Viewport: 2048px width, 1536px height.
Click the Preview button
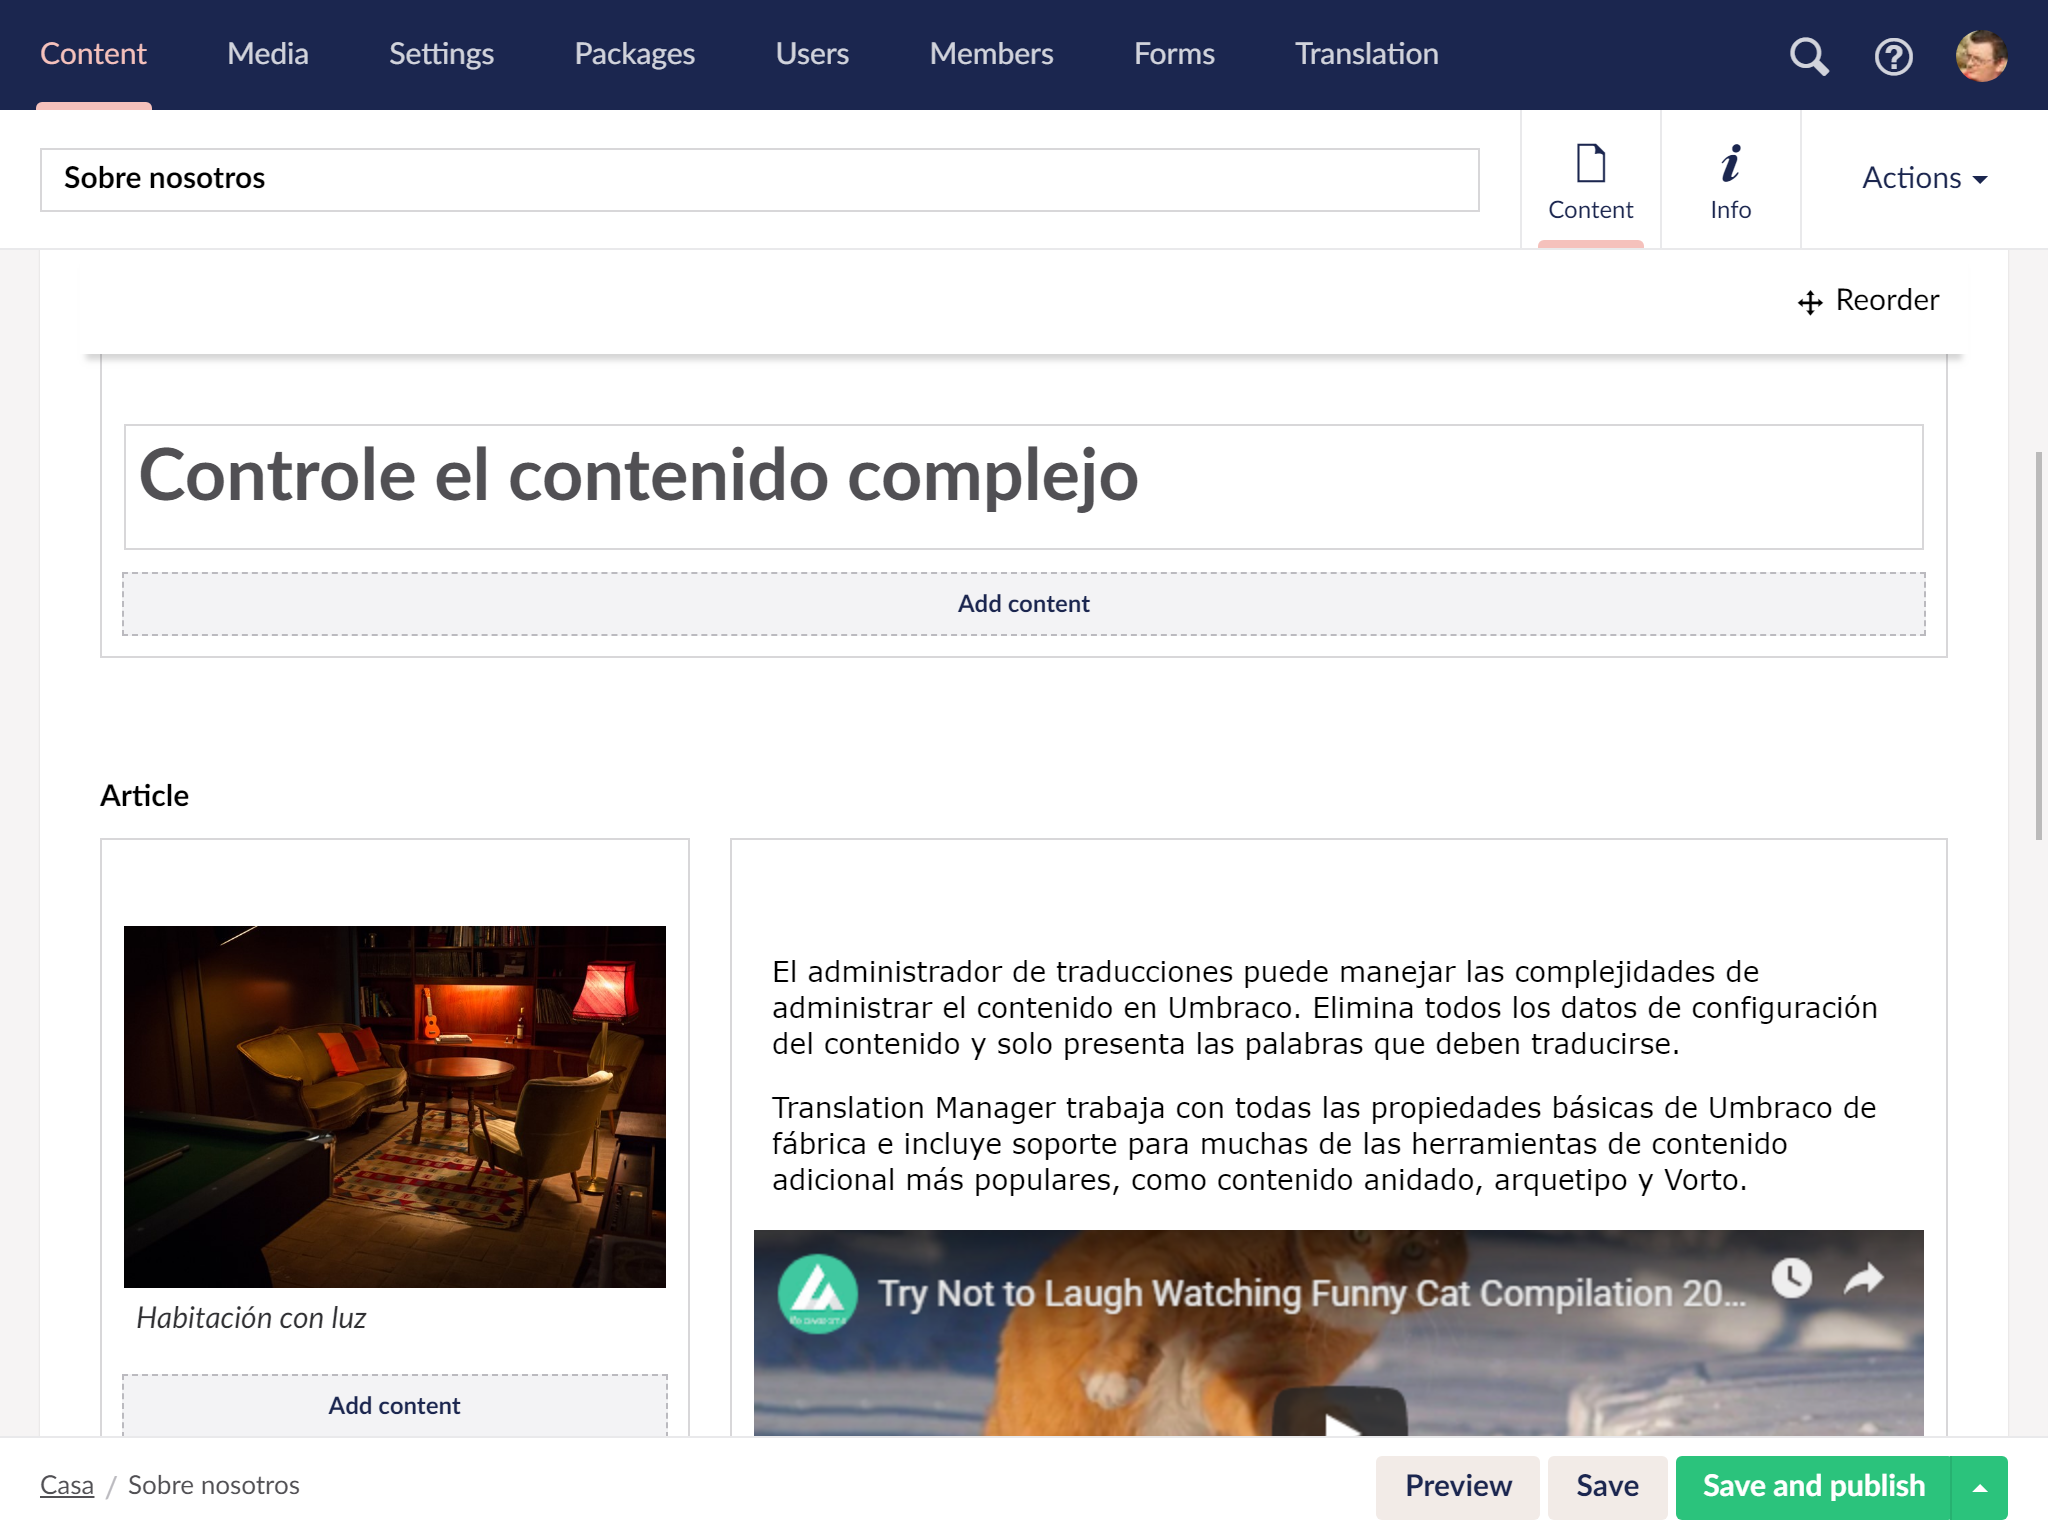1457,1487
